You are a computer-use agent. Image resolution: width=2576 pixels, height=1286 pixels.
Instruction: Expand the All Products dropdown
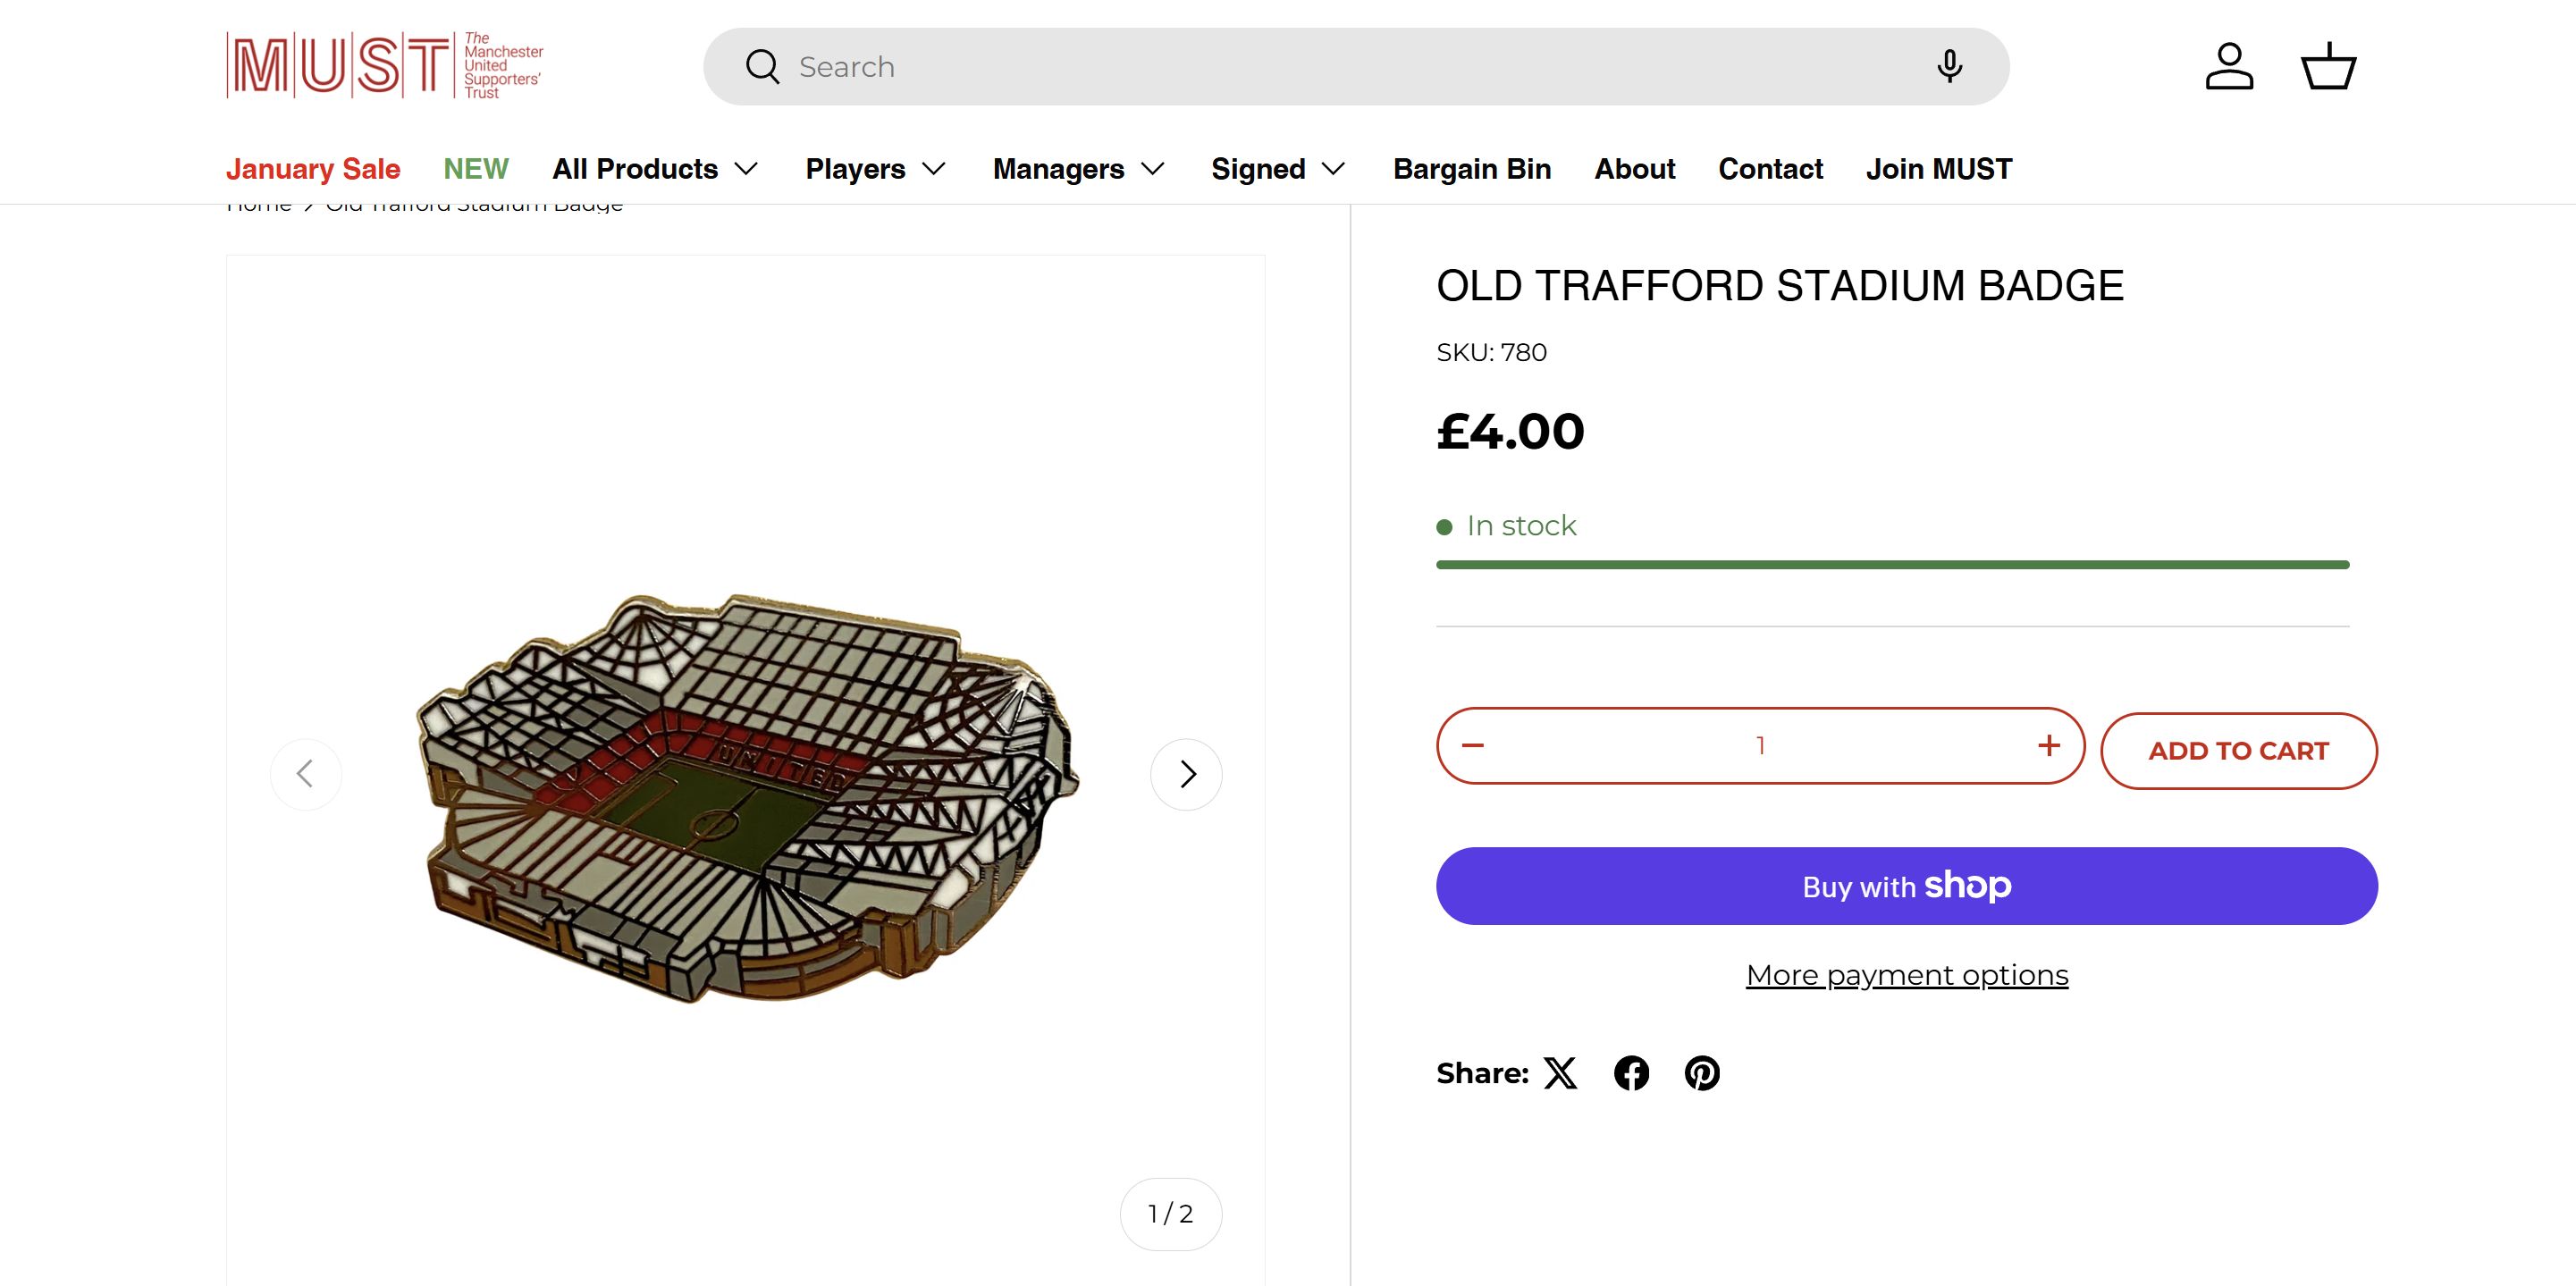click(x=655, y=169)
